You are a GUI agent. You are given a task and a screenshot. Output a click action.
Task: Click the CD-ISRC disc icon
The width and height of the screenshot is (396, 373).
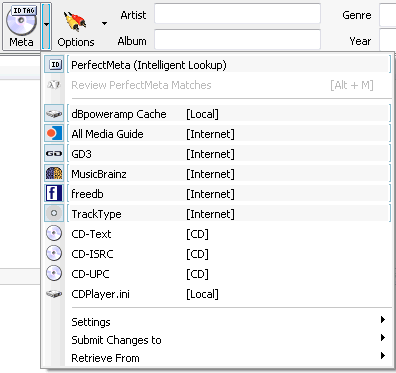click(54, 253)
